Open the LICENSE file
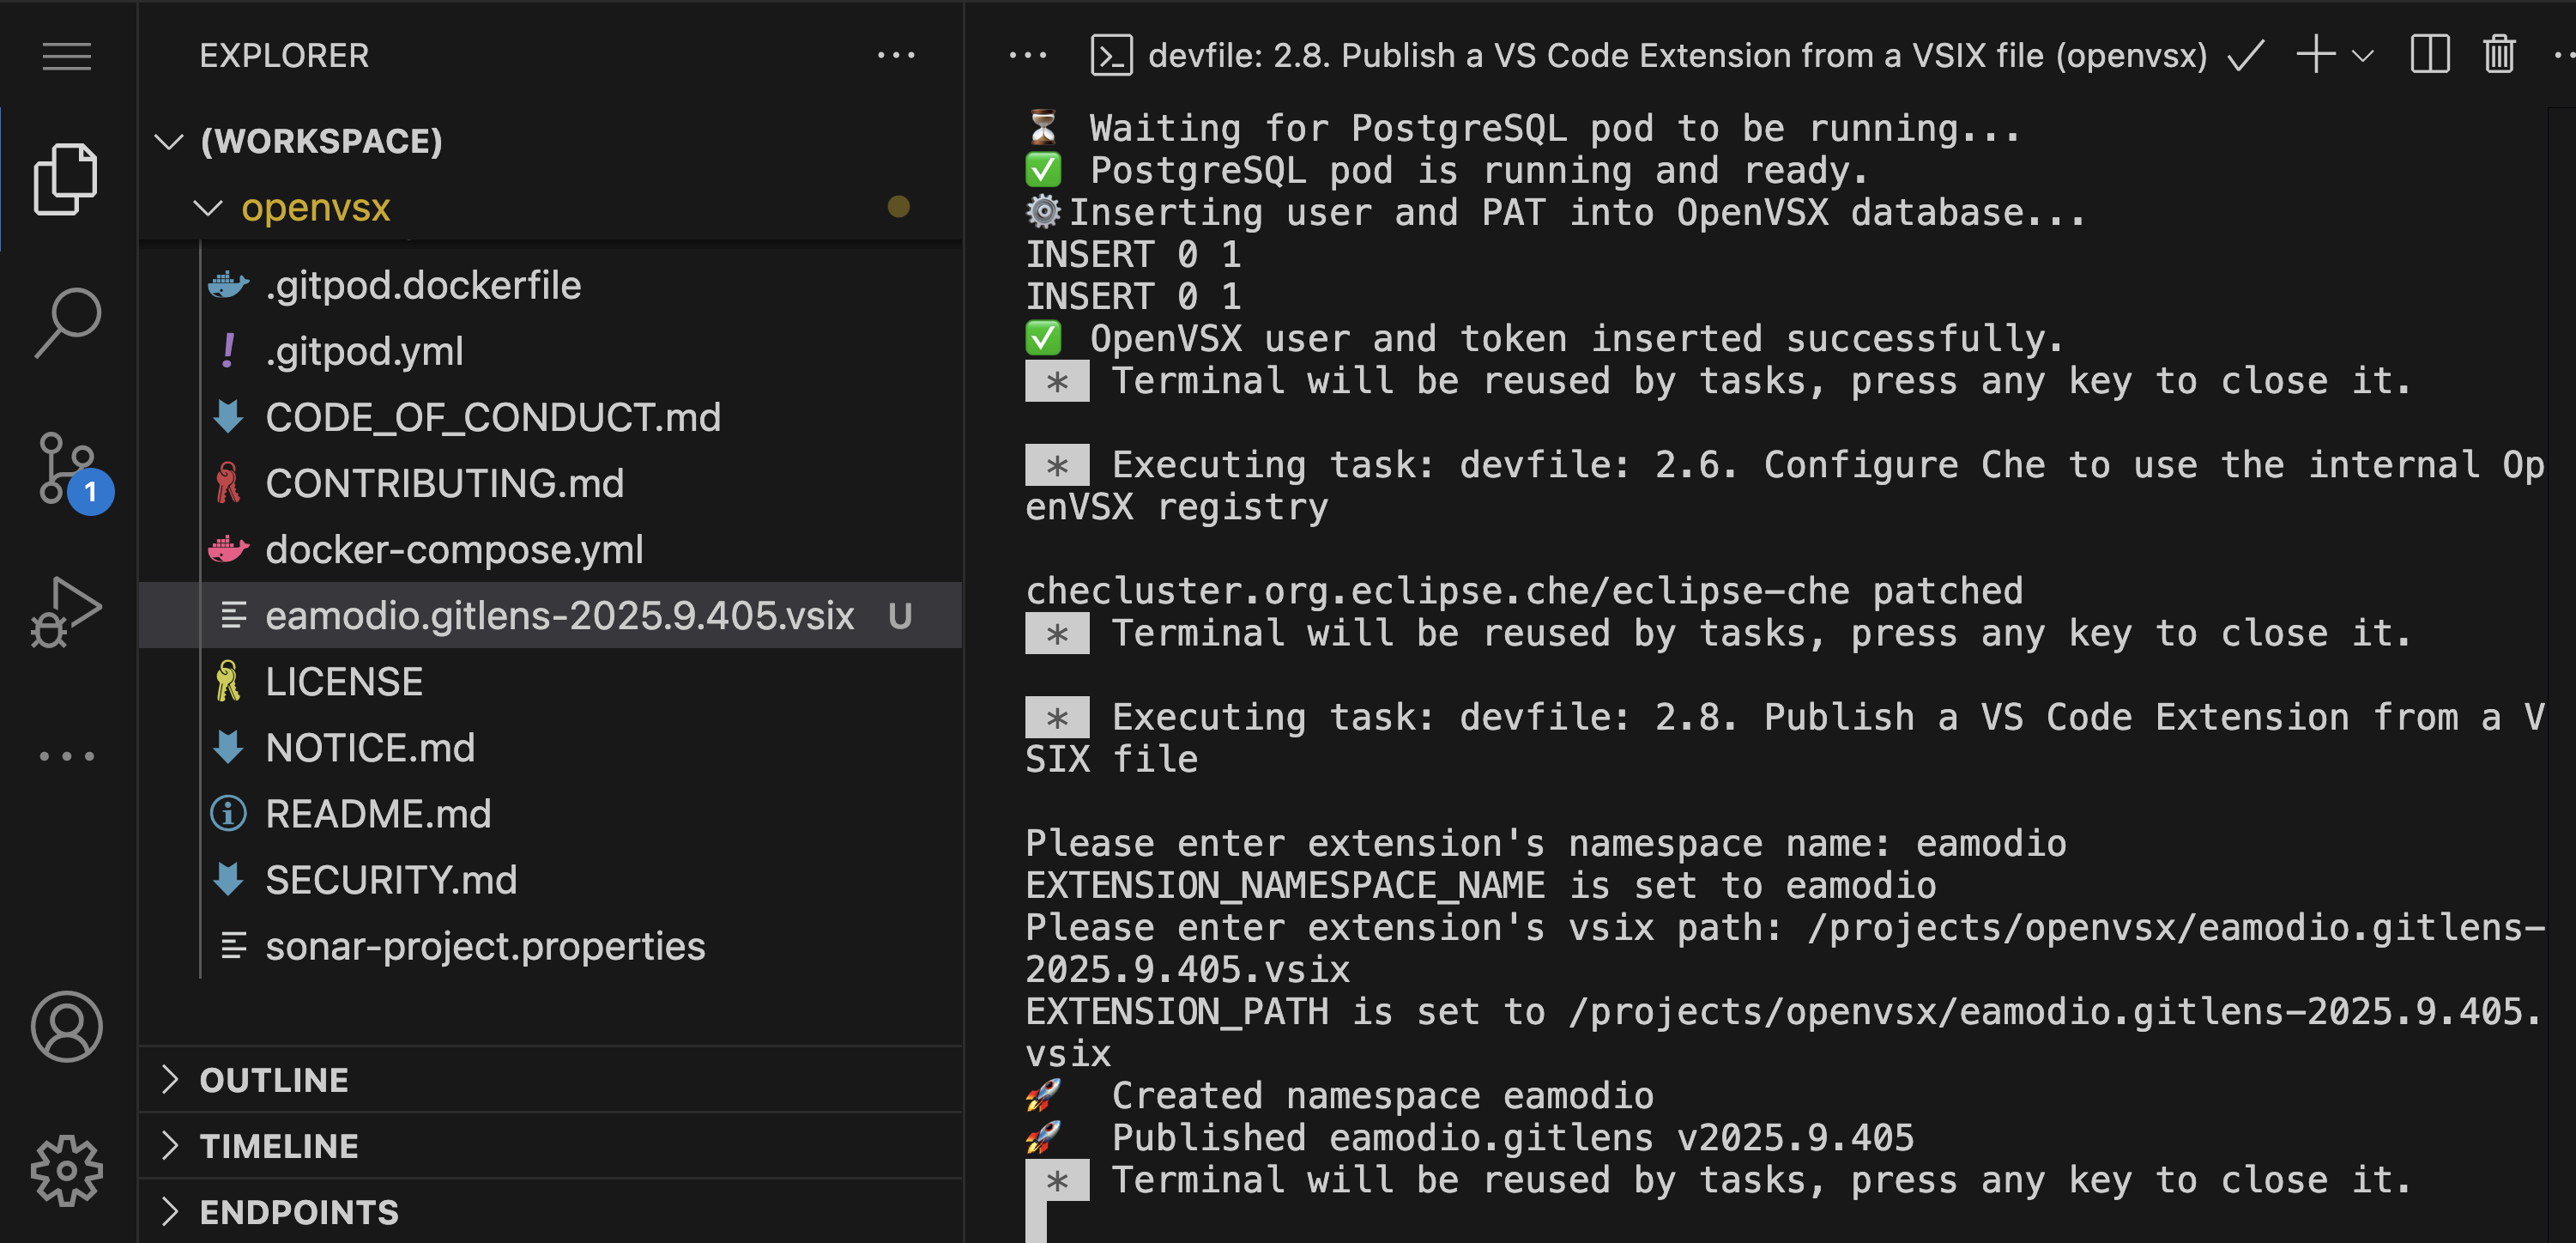The width and height of the screenshot is (2576, 1243). pos(551,682)
